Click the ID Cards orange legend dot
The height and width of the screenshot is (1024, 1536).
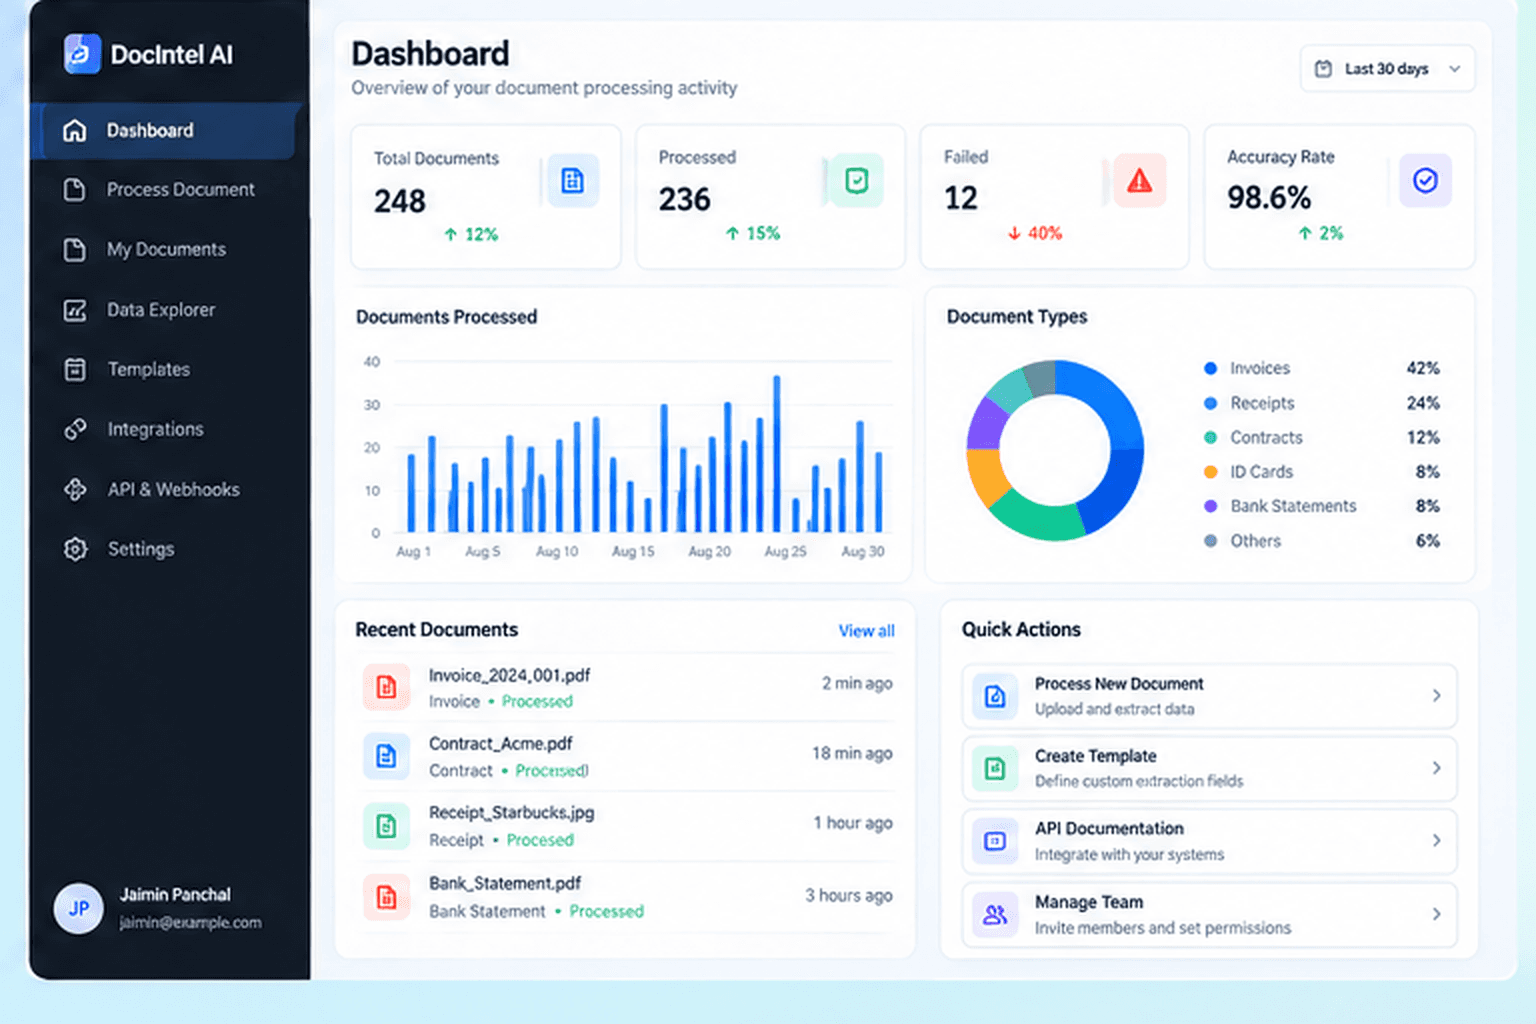1210,472
